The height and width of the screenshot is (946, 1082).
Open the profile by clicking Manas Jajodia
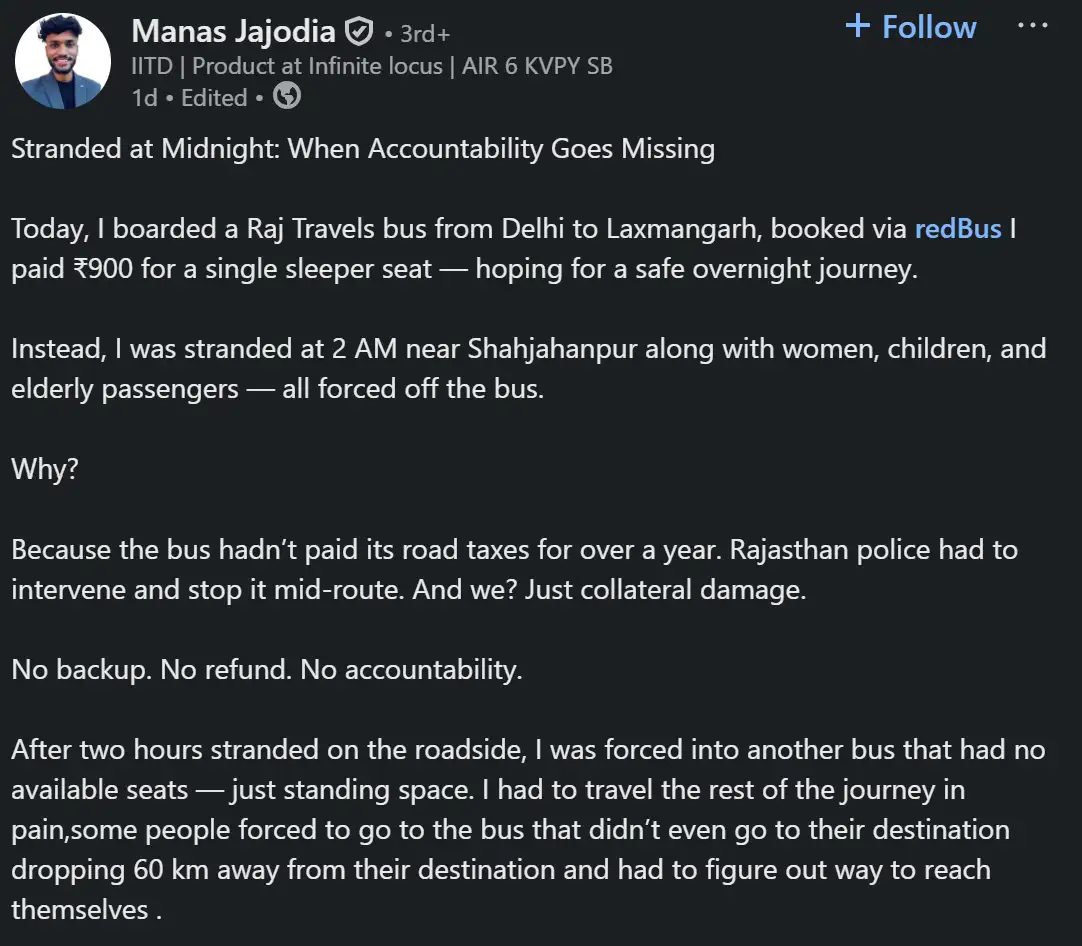[x=233, y=31]
